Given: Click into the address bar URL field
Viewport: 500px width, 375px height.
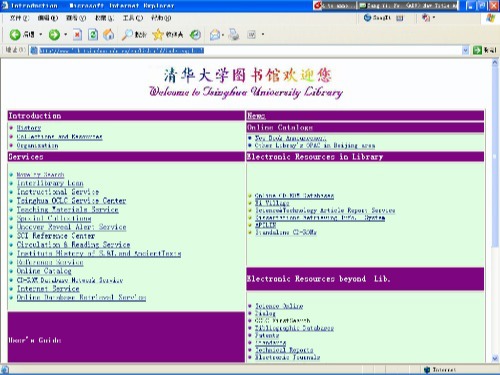Looking at the screenshot, I should (x=247, y=50).
